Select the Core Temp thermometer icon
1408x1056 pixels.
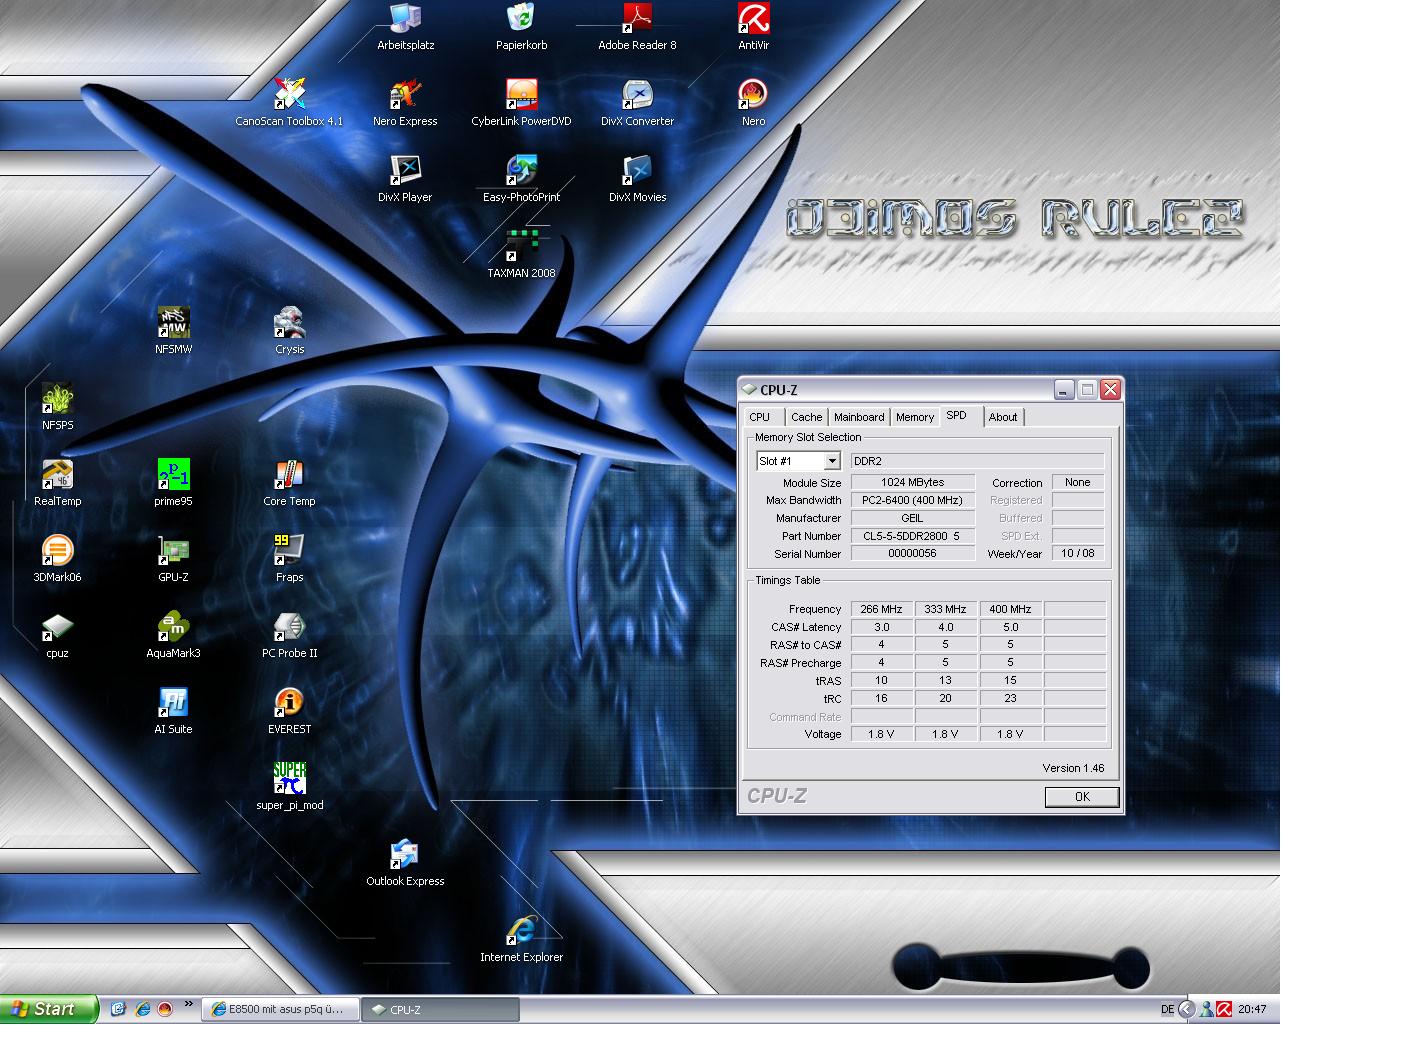point(289,483)
